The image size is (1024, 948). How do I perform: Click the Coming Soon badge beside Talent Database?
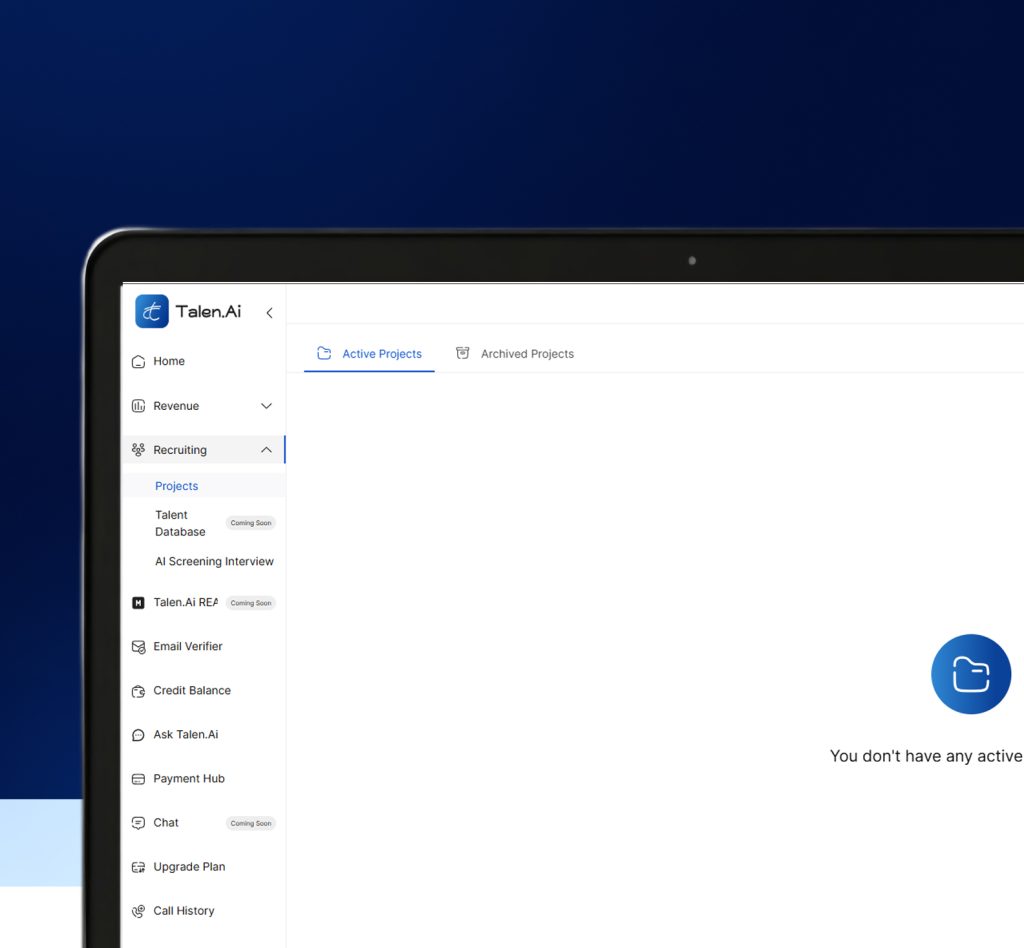(x=251, y=523)
